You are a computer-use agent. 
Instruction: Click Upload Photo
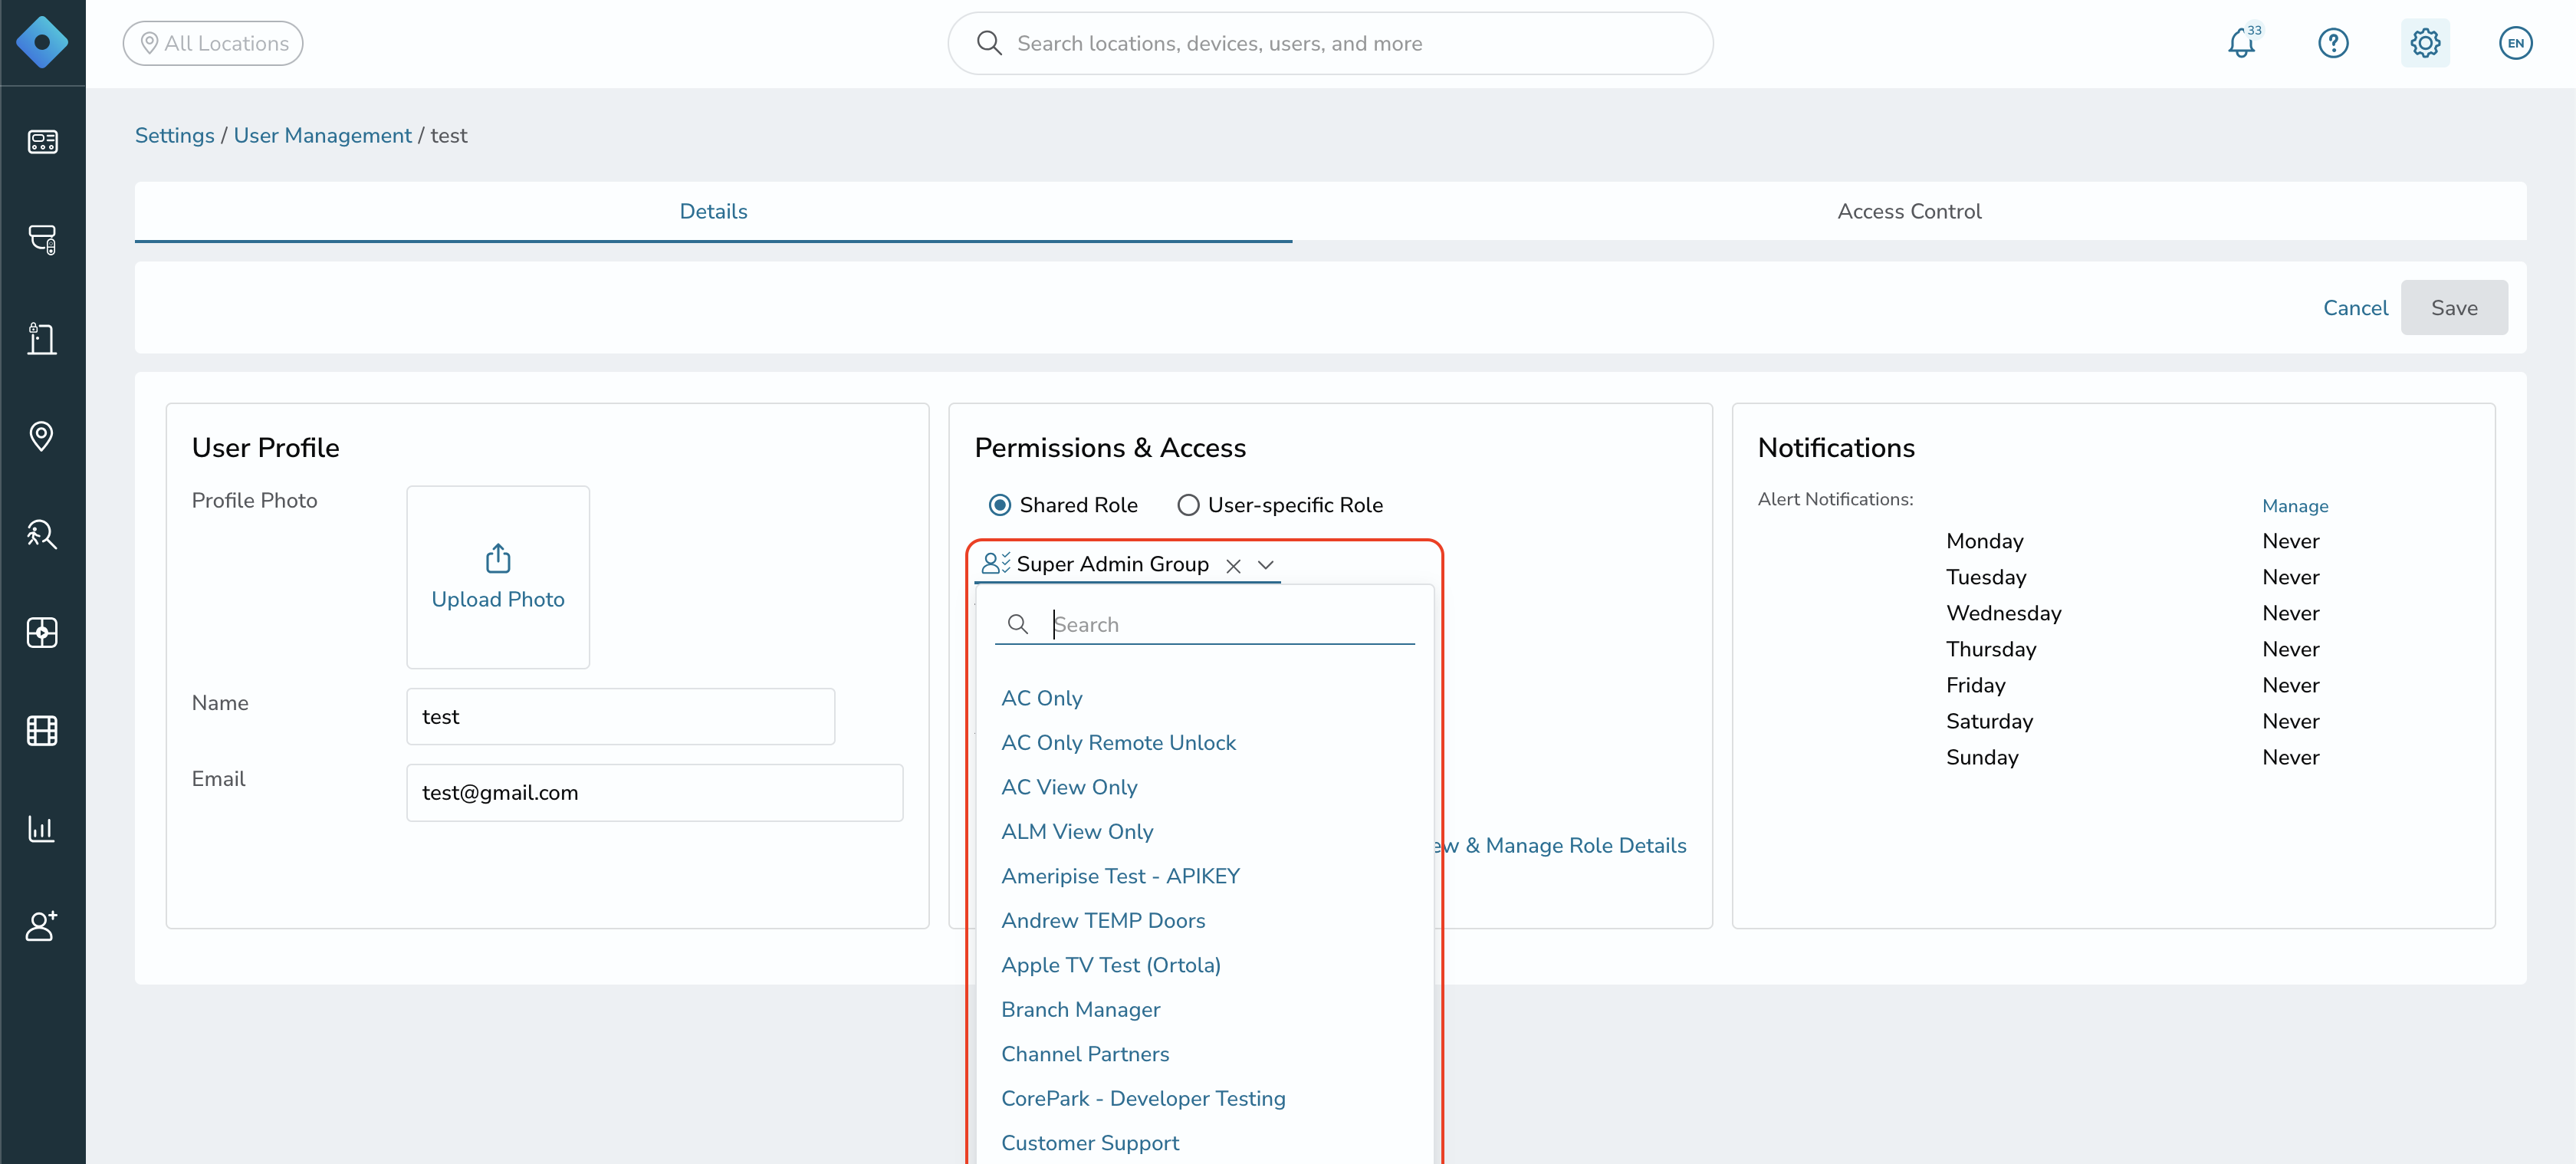(498, 599)
